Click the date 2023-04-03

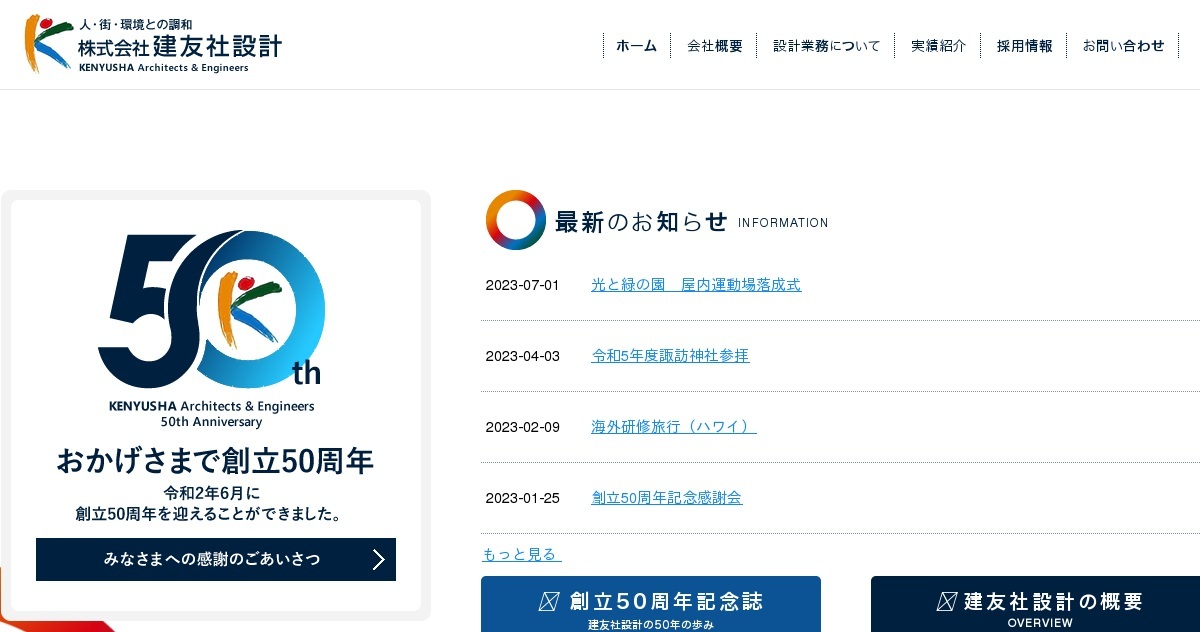523,356
